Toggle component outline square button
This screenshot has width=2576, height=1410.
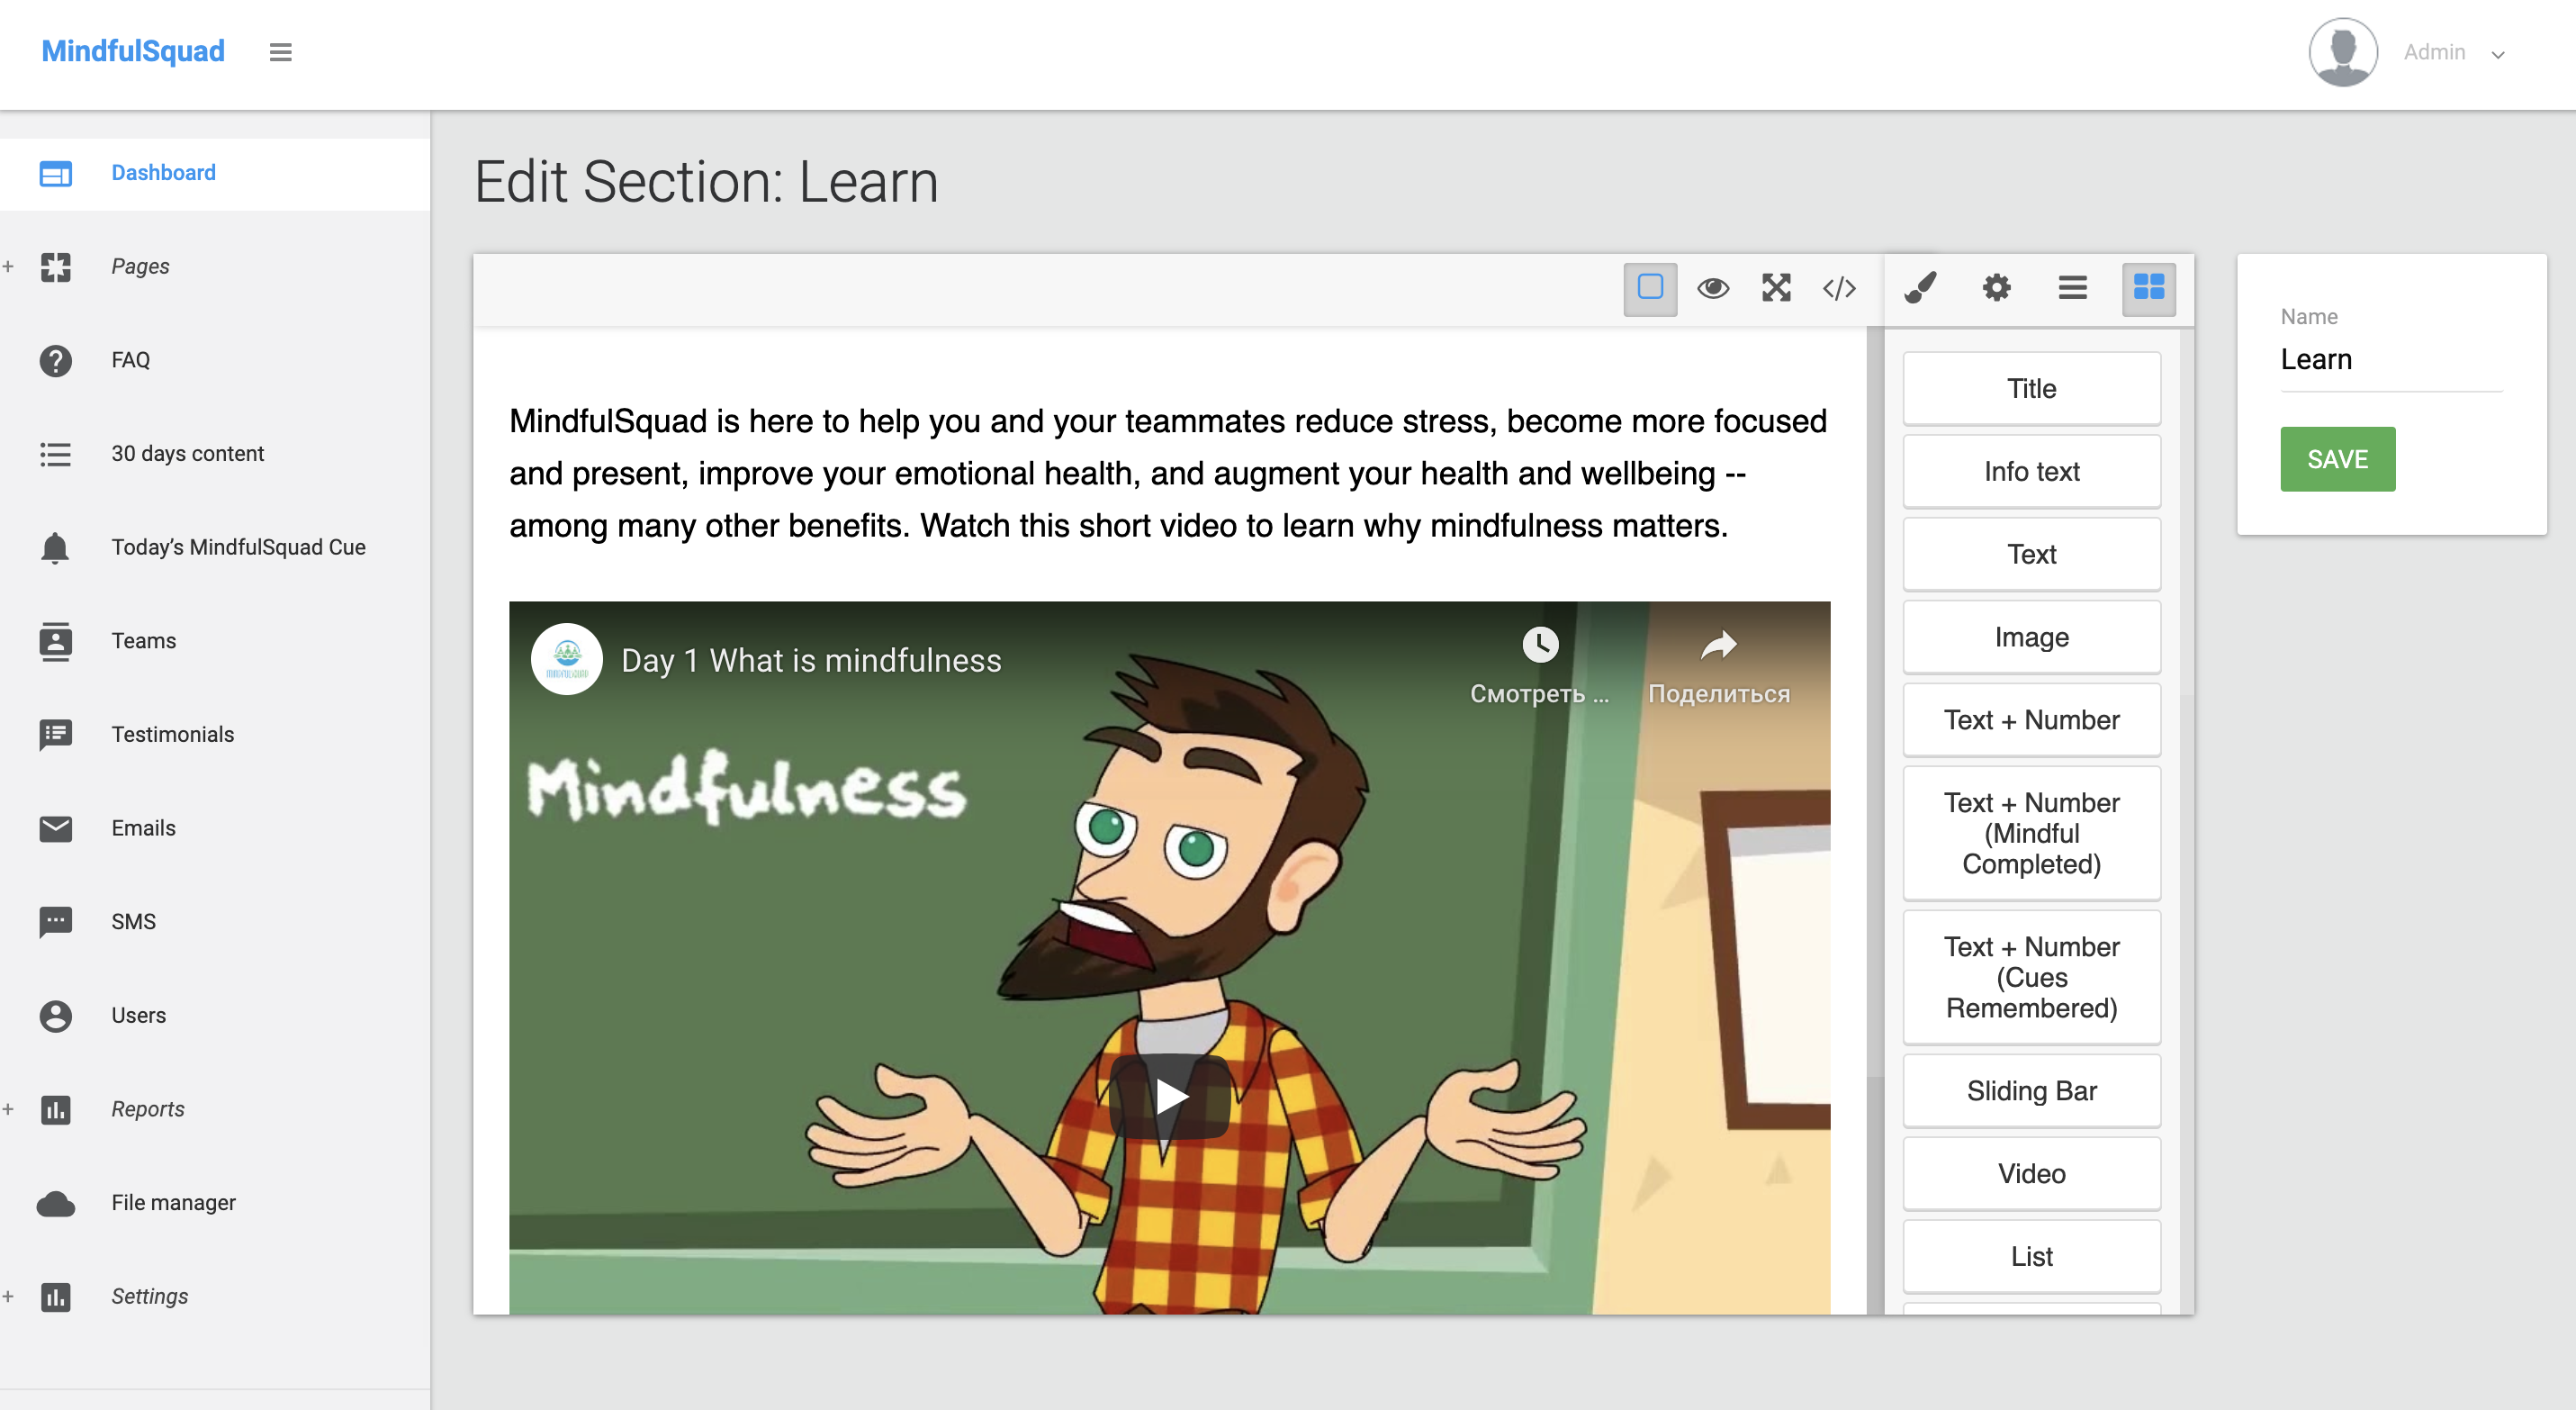click(1650, 288)
